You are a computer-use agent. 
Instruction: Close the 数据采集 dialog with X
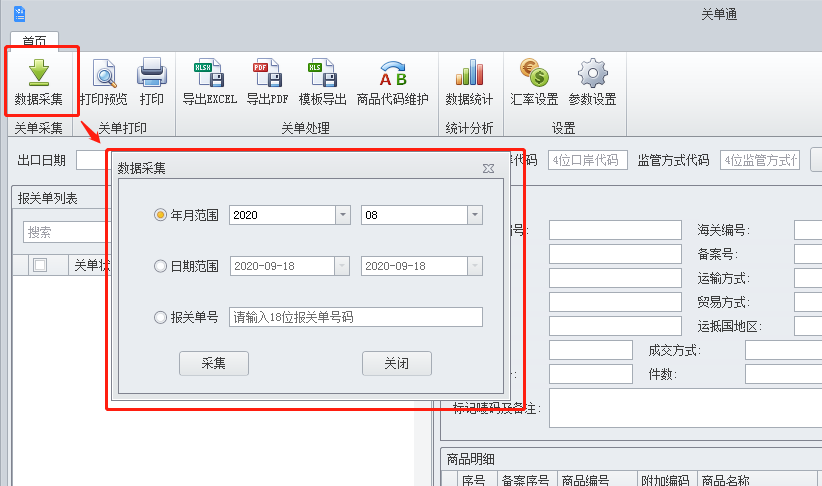click(488, 168)
